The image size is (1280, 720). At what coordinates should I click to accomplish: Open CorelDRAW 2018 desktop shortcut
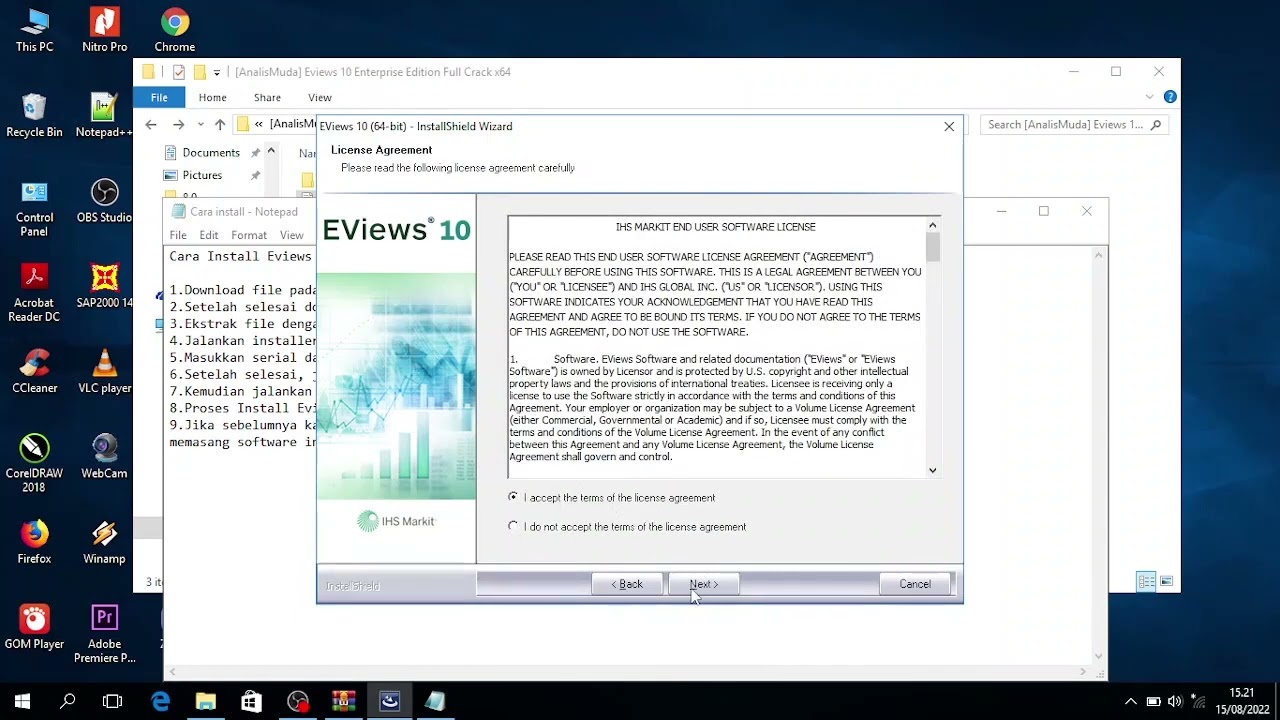[34, 464]
